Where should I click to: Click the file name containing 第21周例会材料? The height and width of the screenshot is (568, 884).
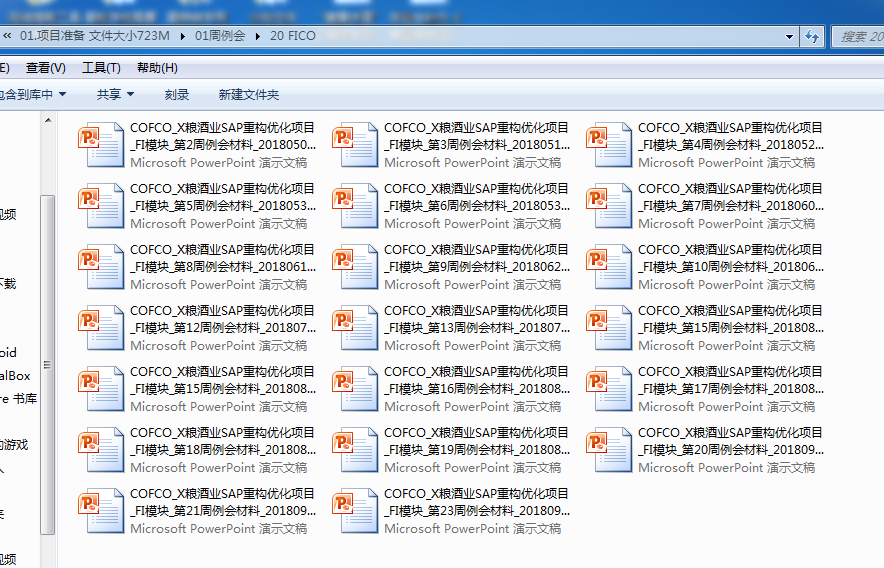click(x=223, y=502)
